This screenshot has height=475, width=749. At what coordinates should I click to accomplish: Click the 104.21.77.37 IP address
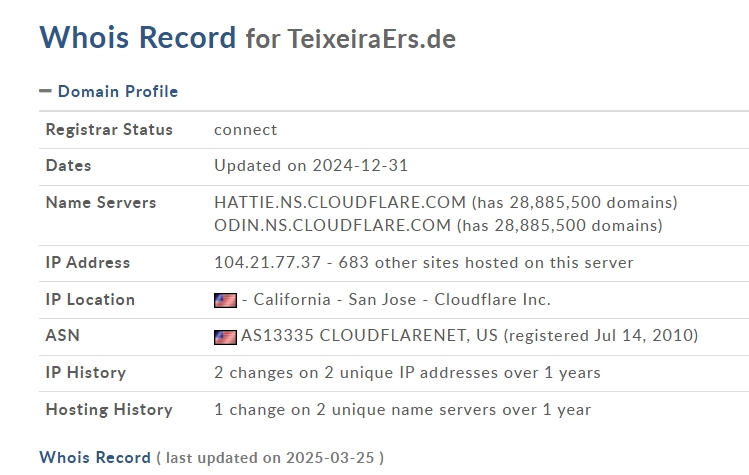(x=267, y=263)
